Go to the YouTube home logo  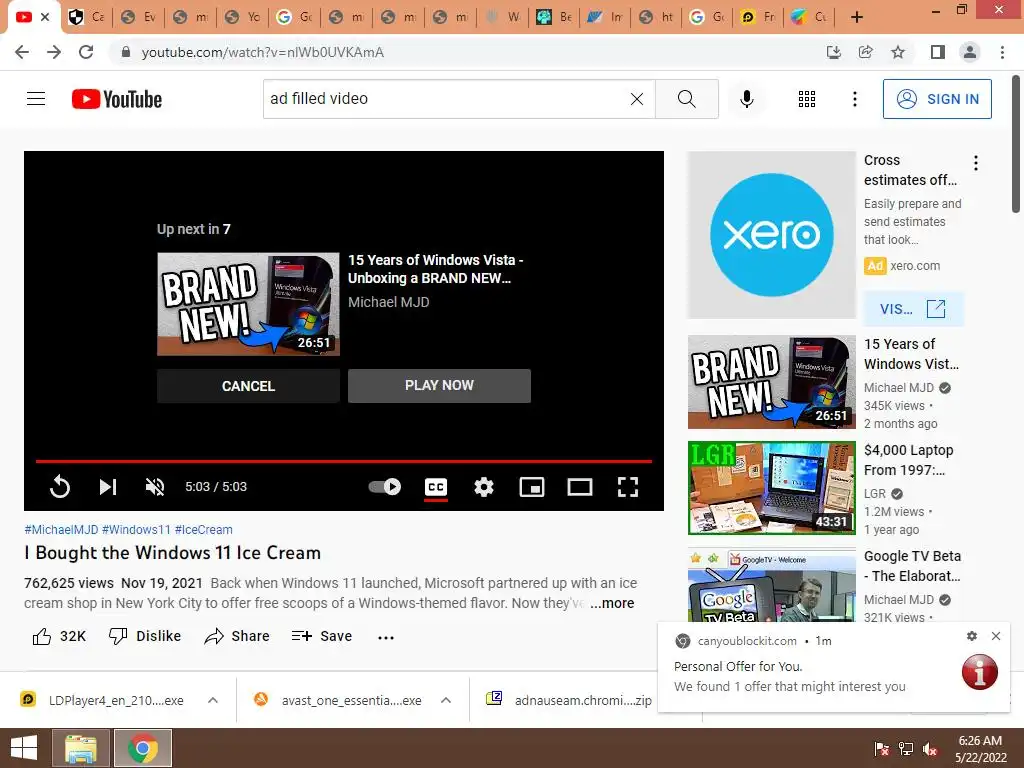pos(117,99)
